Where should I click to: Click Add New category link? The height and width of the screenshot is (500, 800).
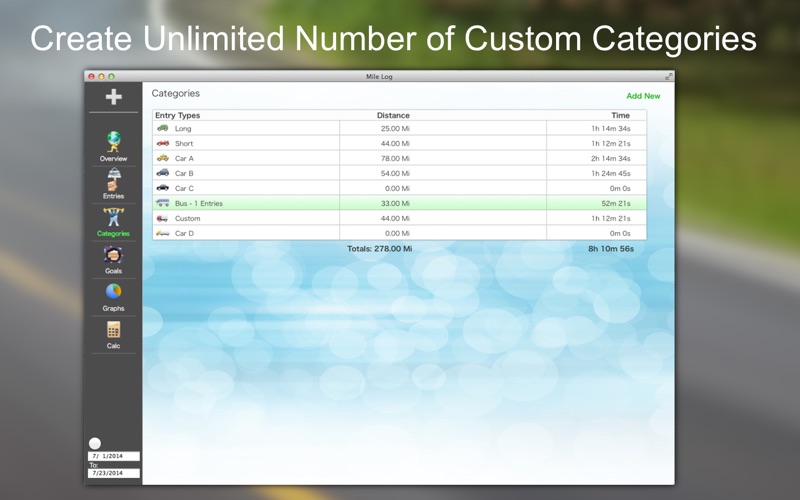pos(643,96)
